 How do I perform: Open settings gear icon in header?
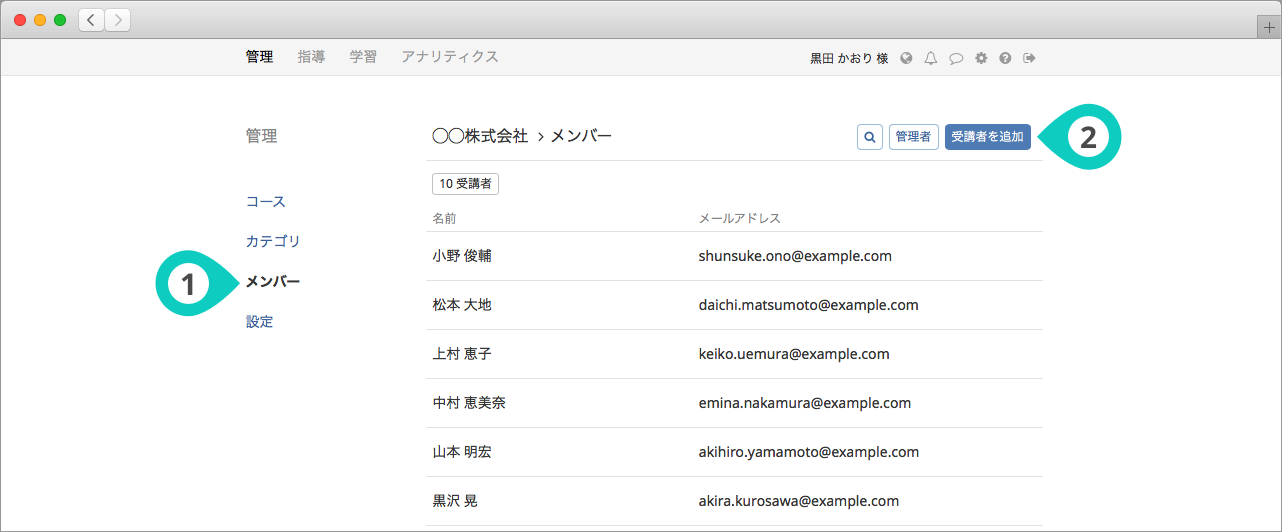[981, 58]
